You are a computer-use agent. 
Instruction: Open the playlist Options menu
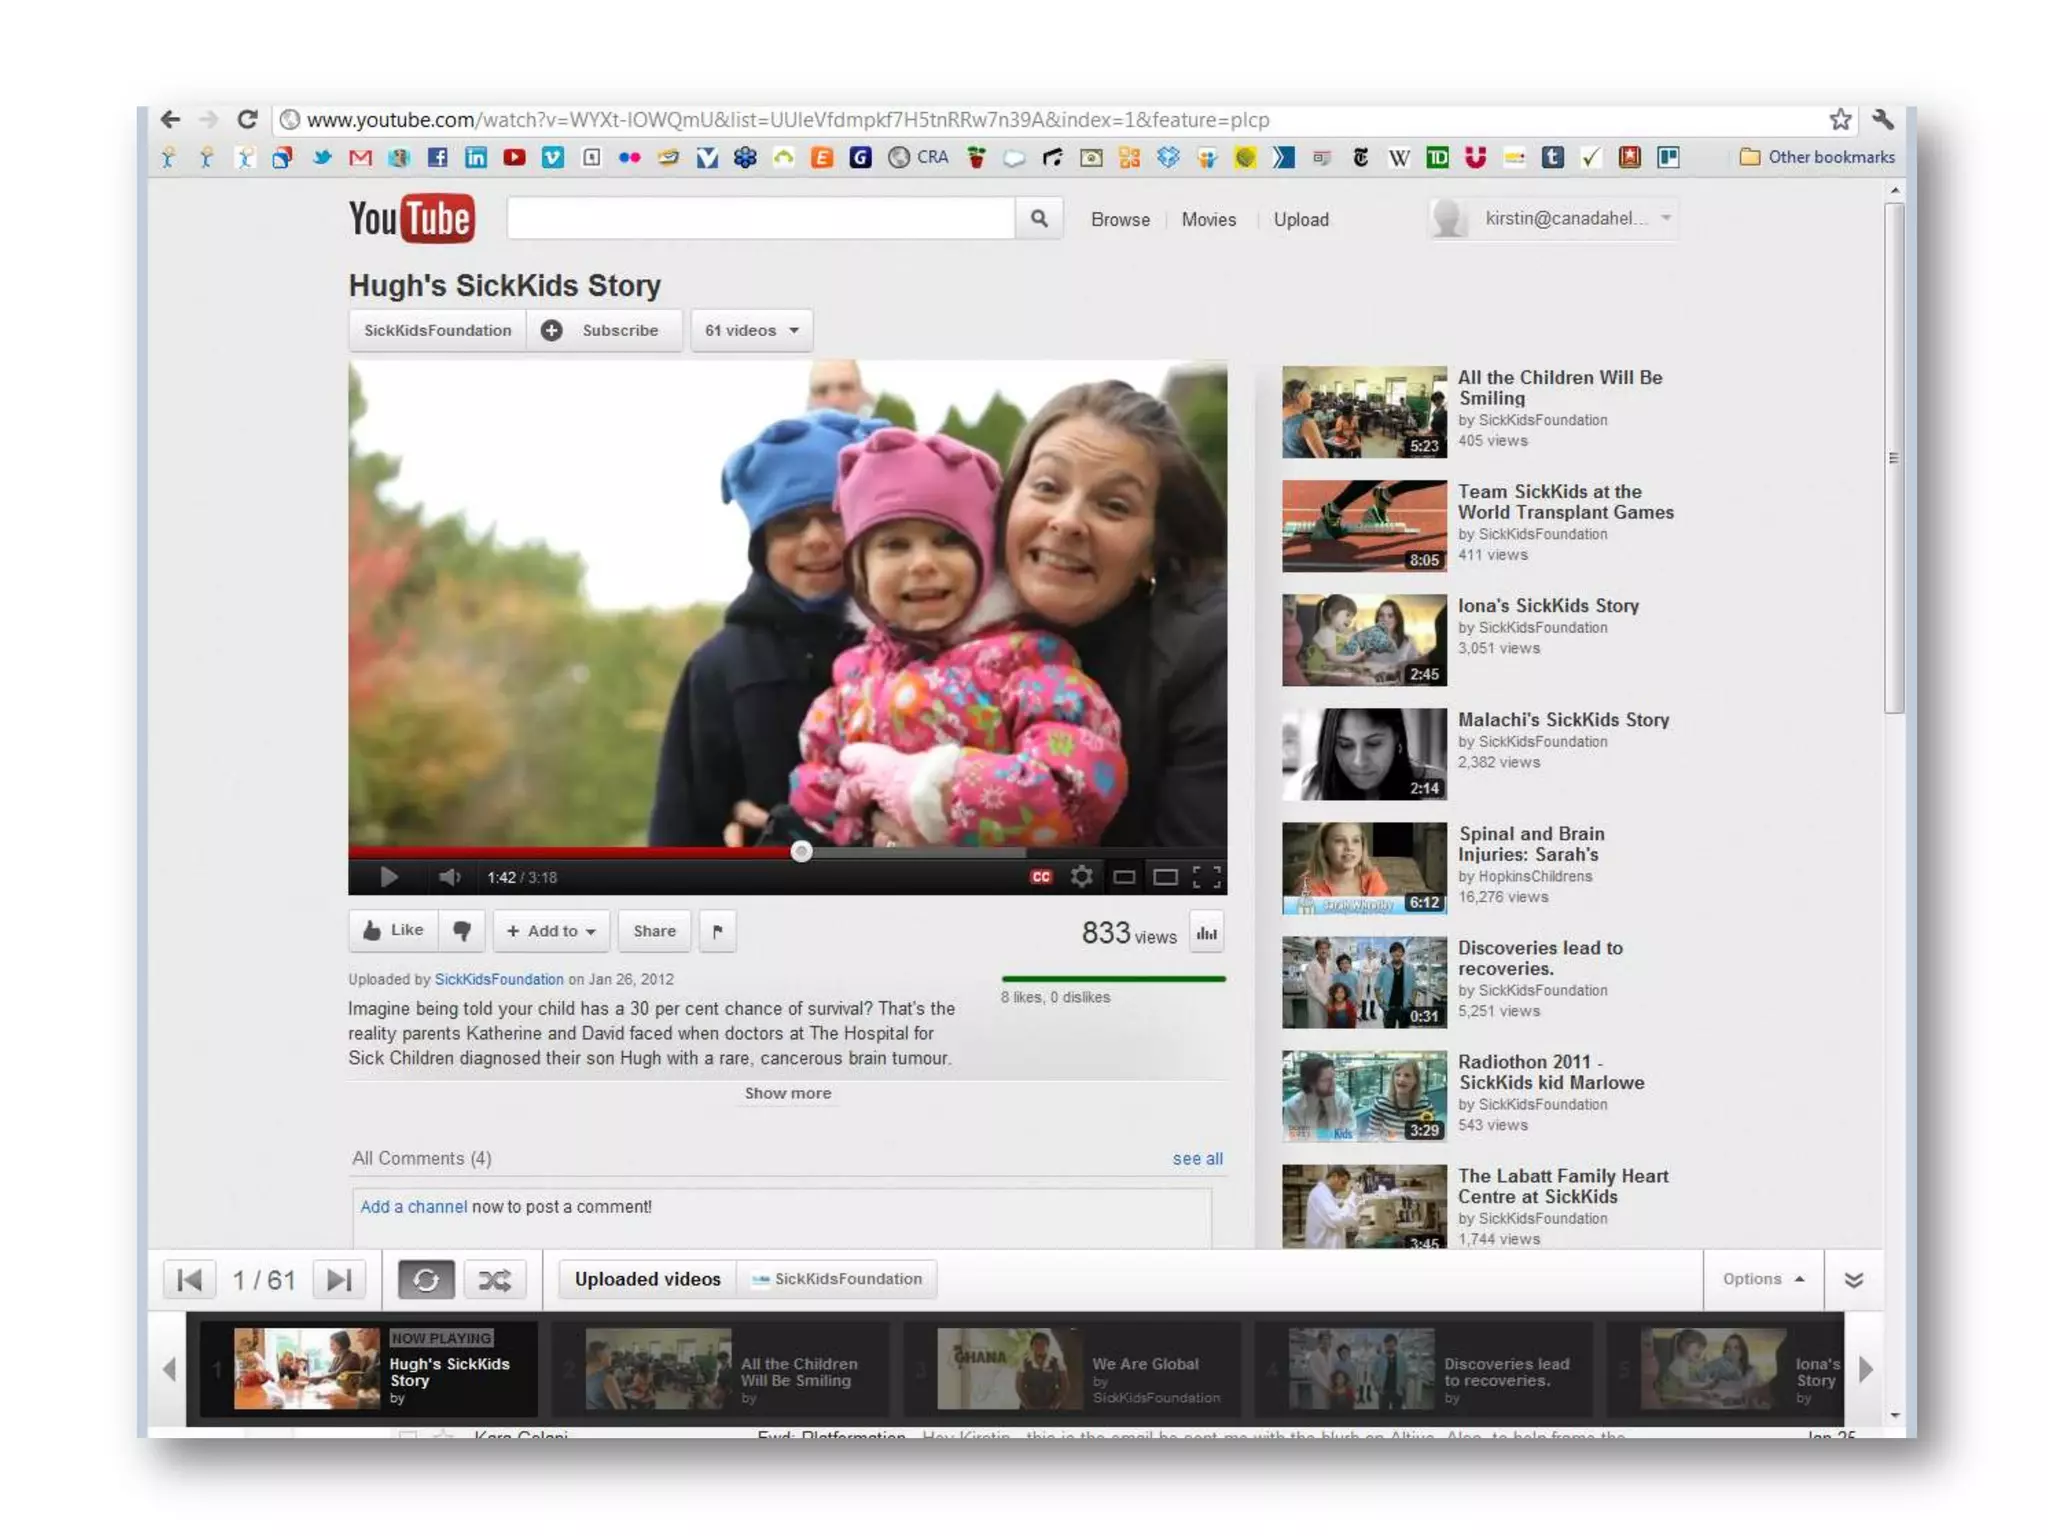(x=1762, y=1279)
